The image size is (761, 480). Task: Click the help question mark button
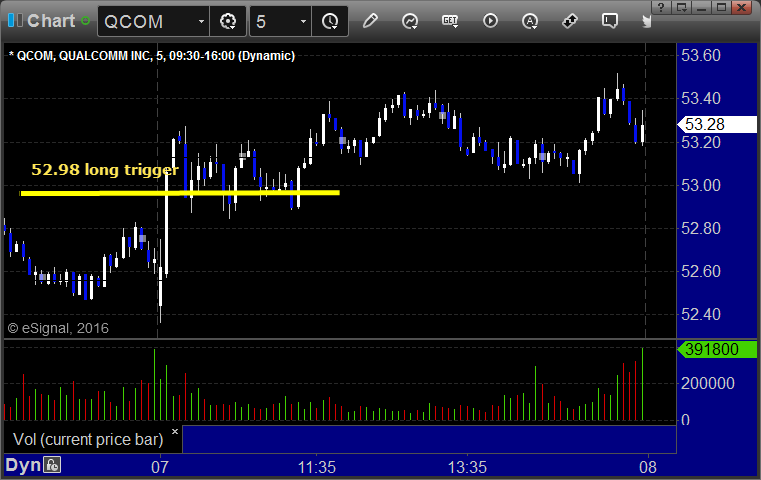pos(661,8)
